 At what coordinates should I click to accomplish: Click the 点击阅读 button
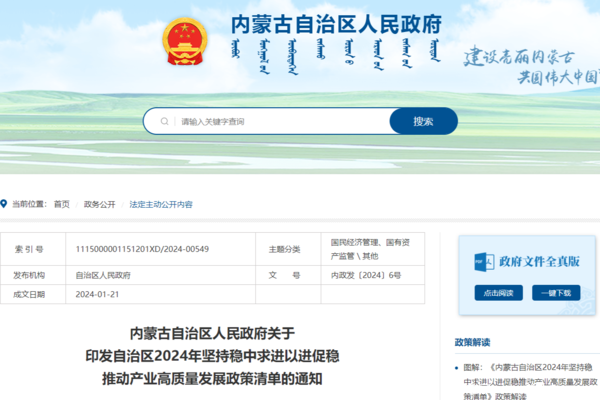tap(497, 293)
